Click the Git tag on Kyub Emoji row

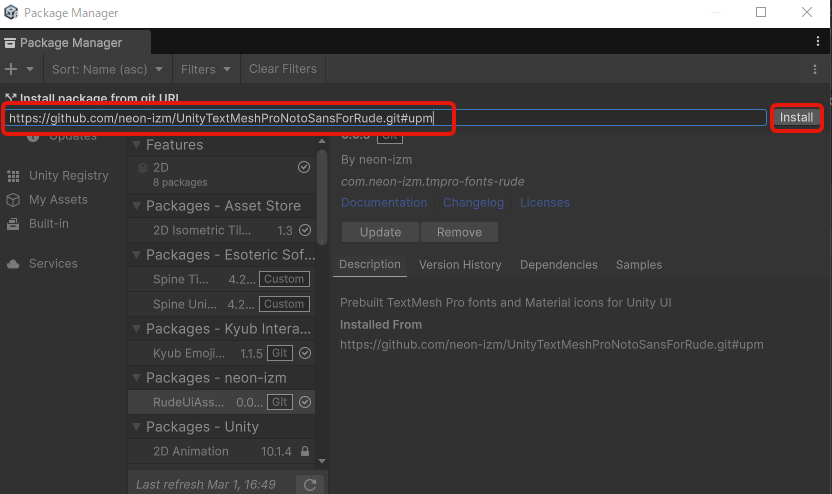280,353
